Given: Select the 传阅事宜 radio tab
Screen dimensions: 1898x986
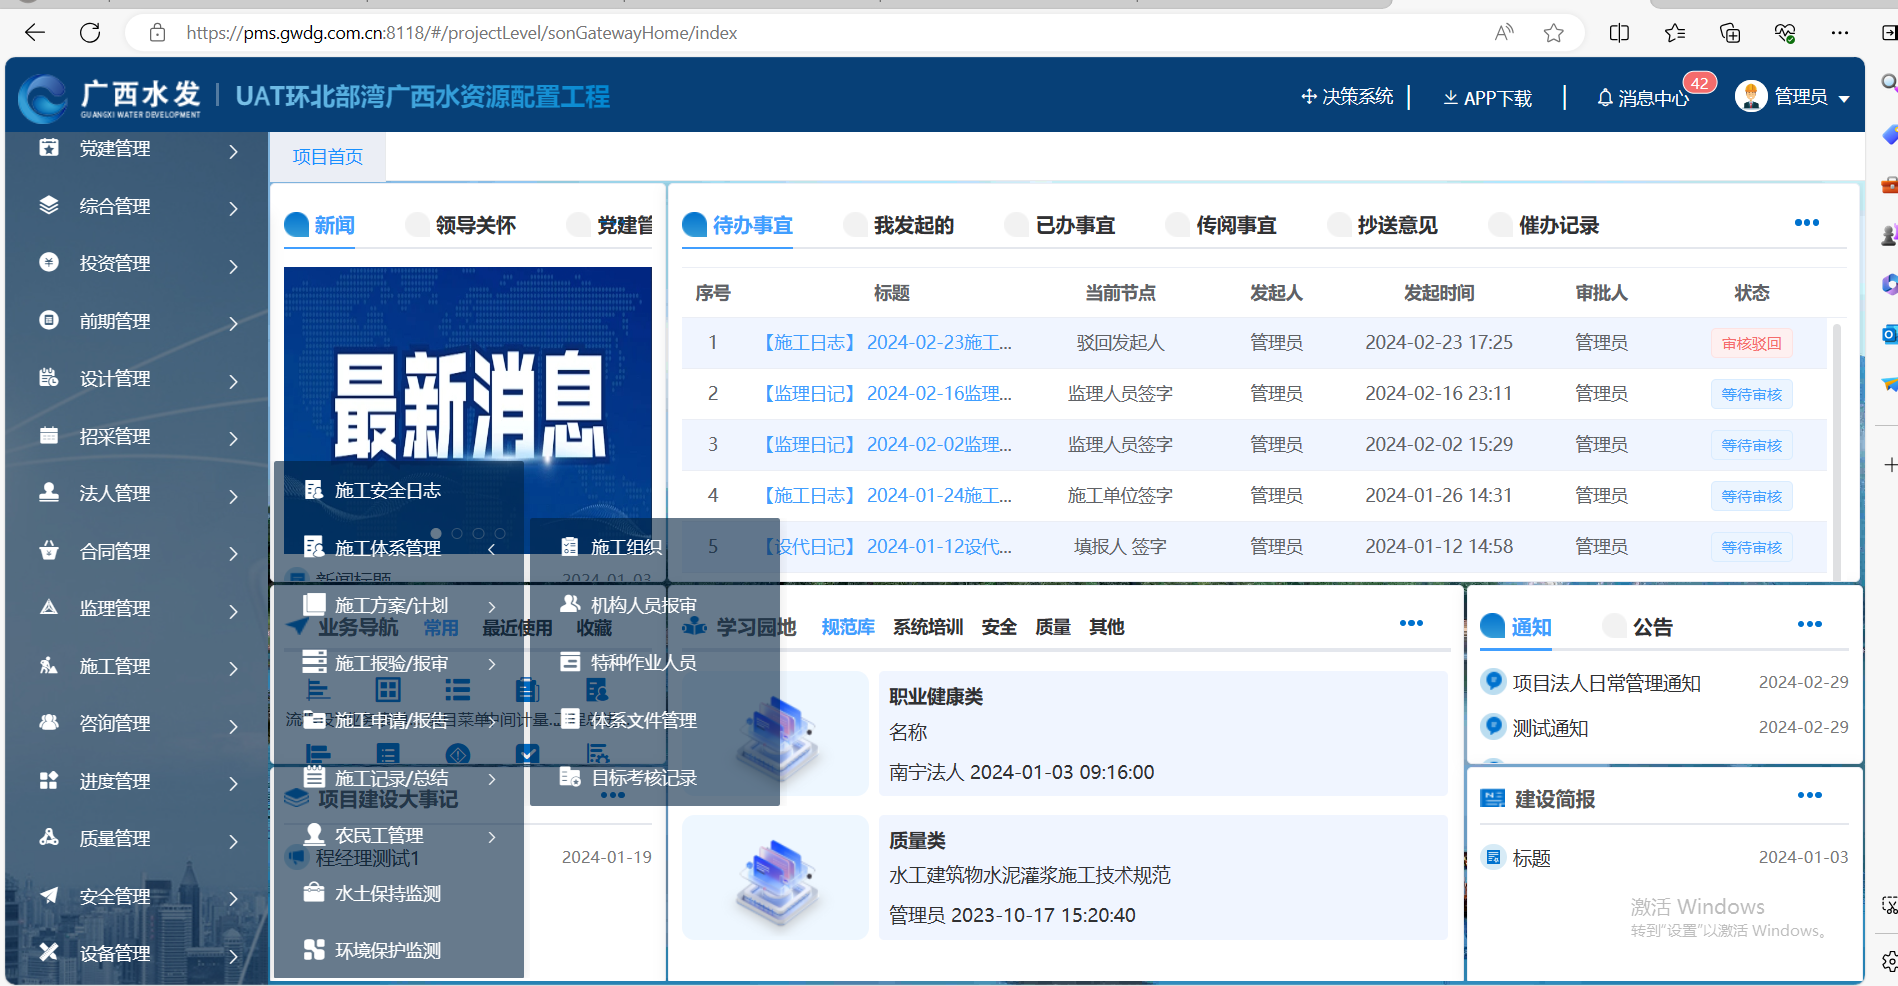Looking at the screenshot, I should (1221, 225).
